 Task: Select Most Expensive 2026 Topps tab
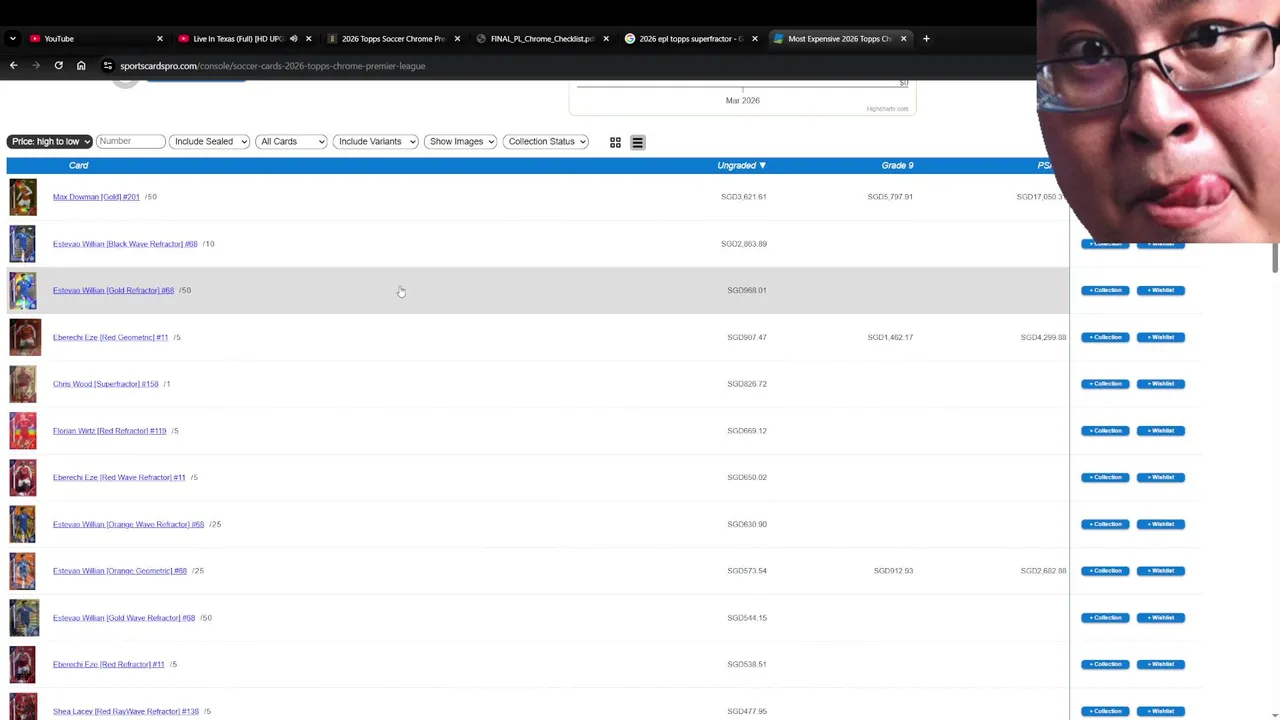839,39
